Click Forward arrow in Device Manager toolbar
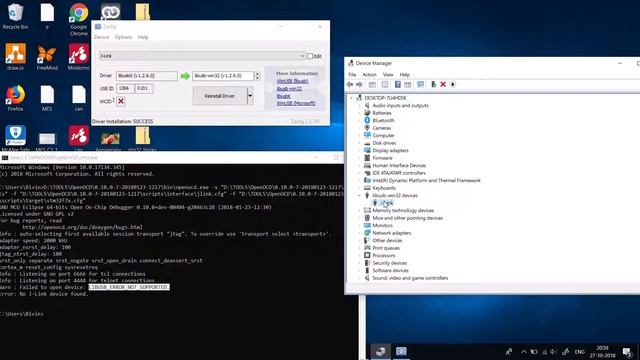Viewport: 640px width, 360px height. (359, 84)
